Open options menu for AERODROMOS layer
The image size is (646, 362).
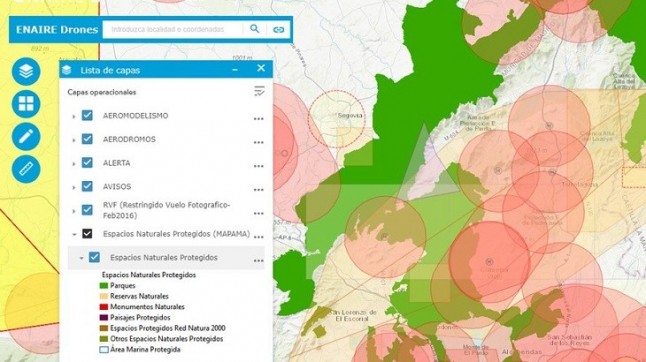click(258, 142)
